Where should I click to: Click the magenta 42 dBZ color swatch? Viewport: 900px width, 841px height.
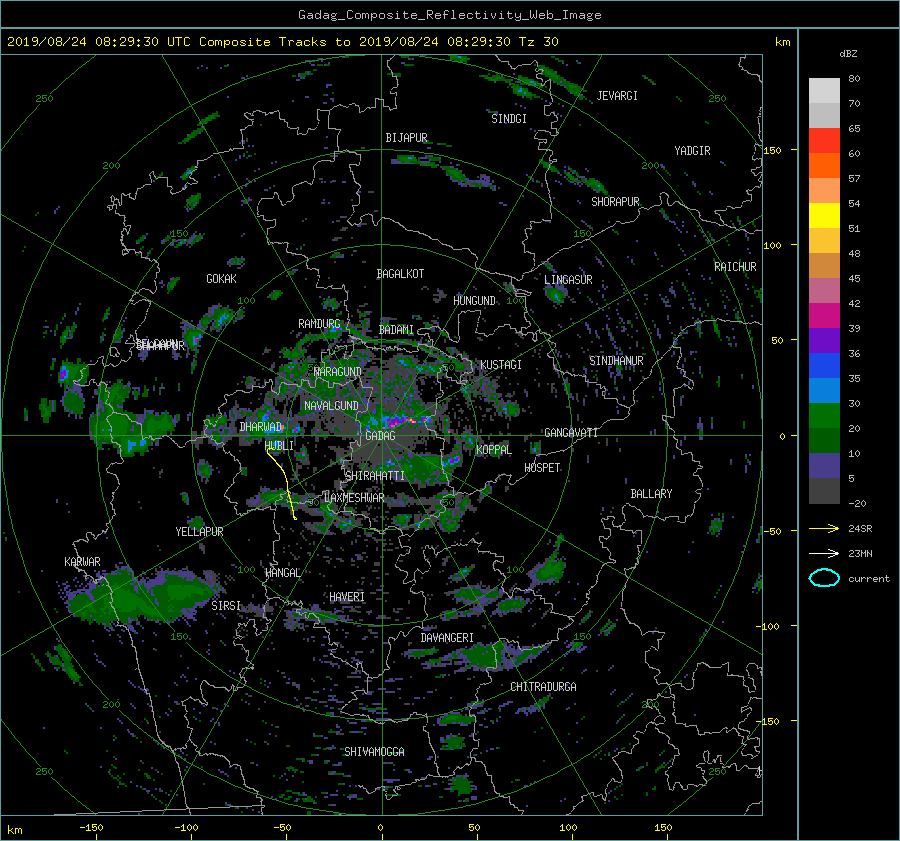tap(824, 315)
